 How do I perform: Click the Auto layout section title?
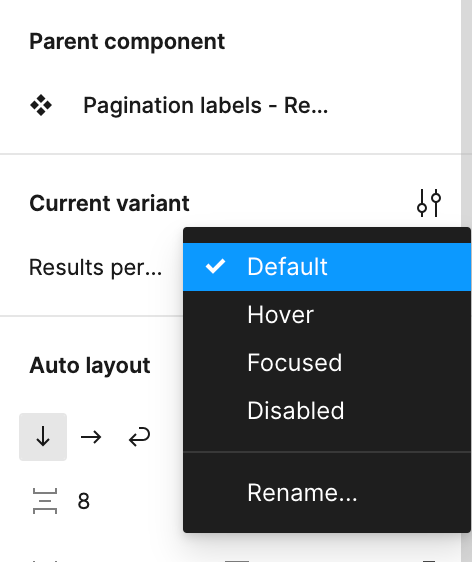point(90,365)
